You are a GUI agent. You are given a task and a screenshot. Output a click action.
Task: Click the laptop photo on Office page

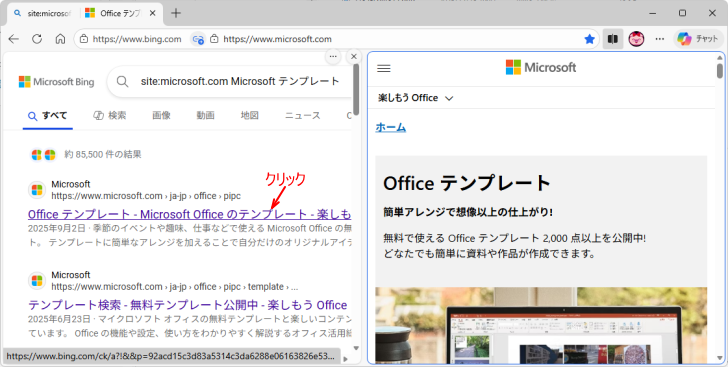pos(541,325)
